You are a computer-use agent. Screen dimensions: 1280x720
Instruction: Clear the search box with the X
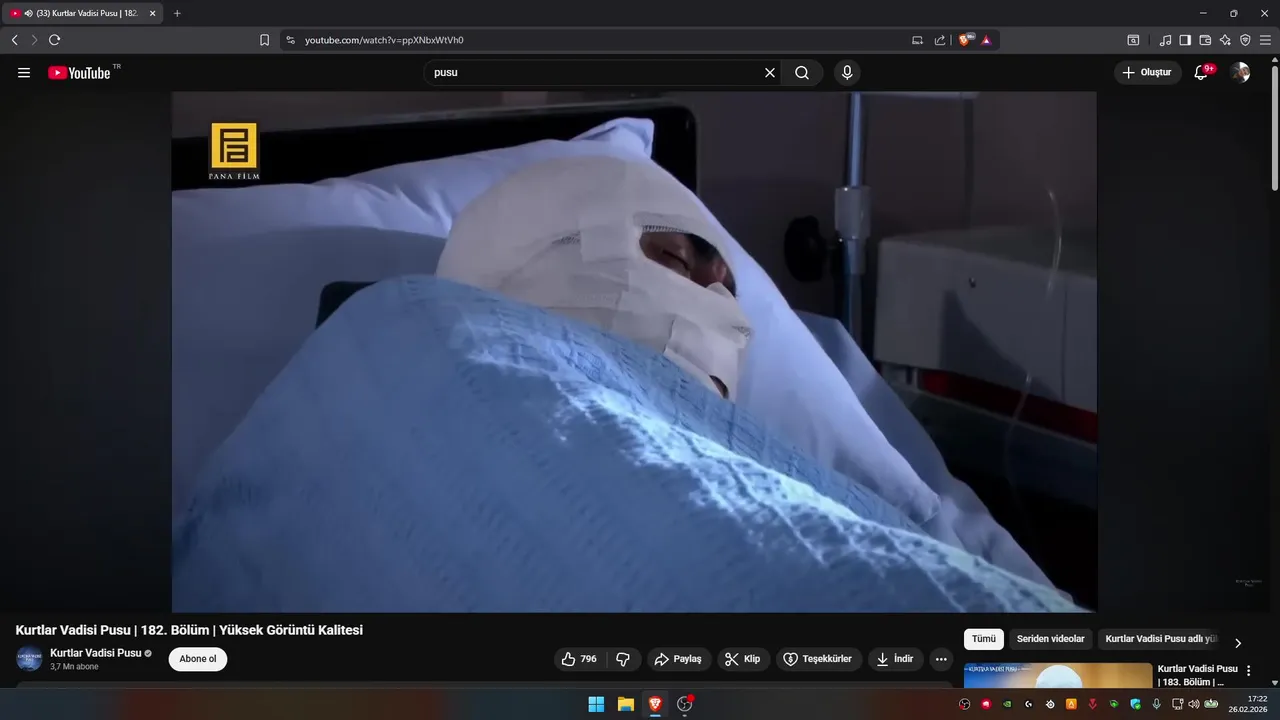coord(770,73)
